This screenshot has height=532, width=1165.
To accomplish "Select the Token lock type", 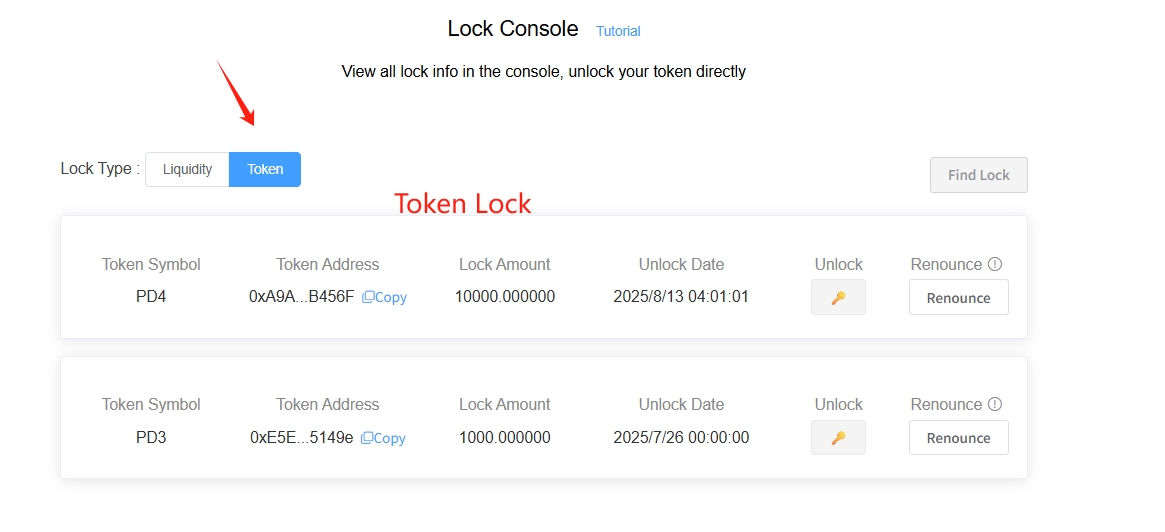I will (265, 169).
